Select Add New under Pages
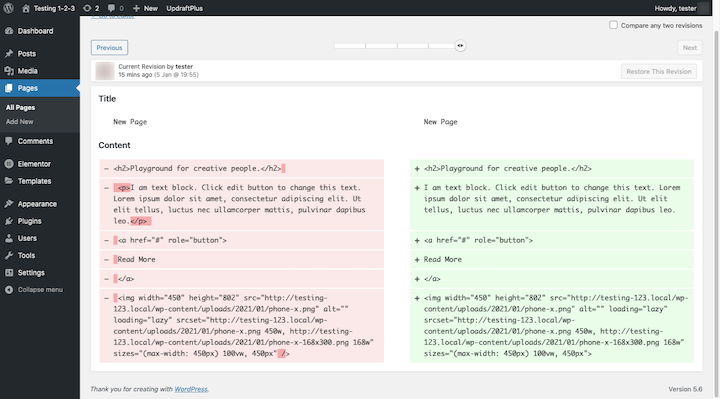This screenshot has width=720, height=399. (20, 122)
